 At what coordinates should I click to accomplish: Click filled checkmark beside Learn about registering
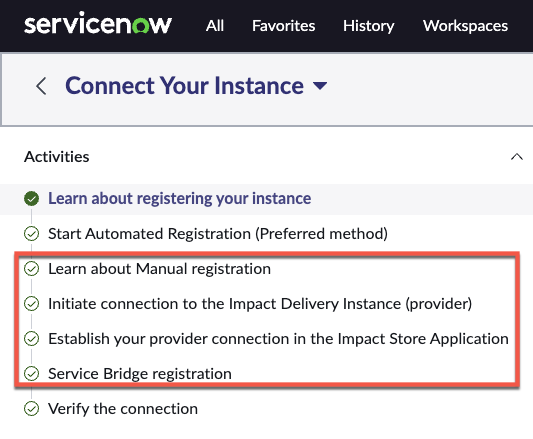pos(32,199)
